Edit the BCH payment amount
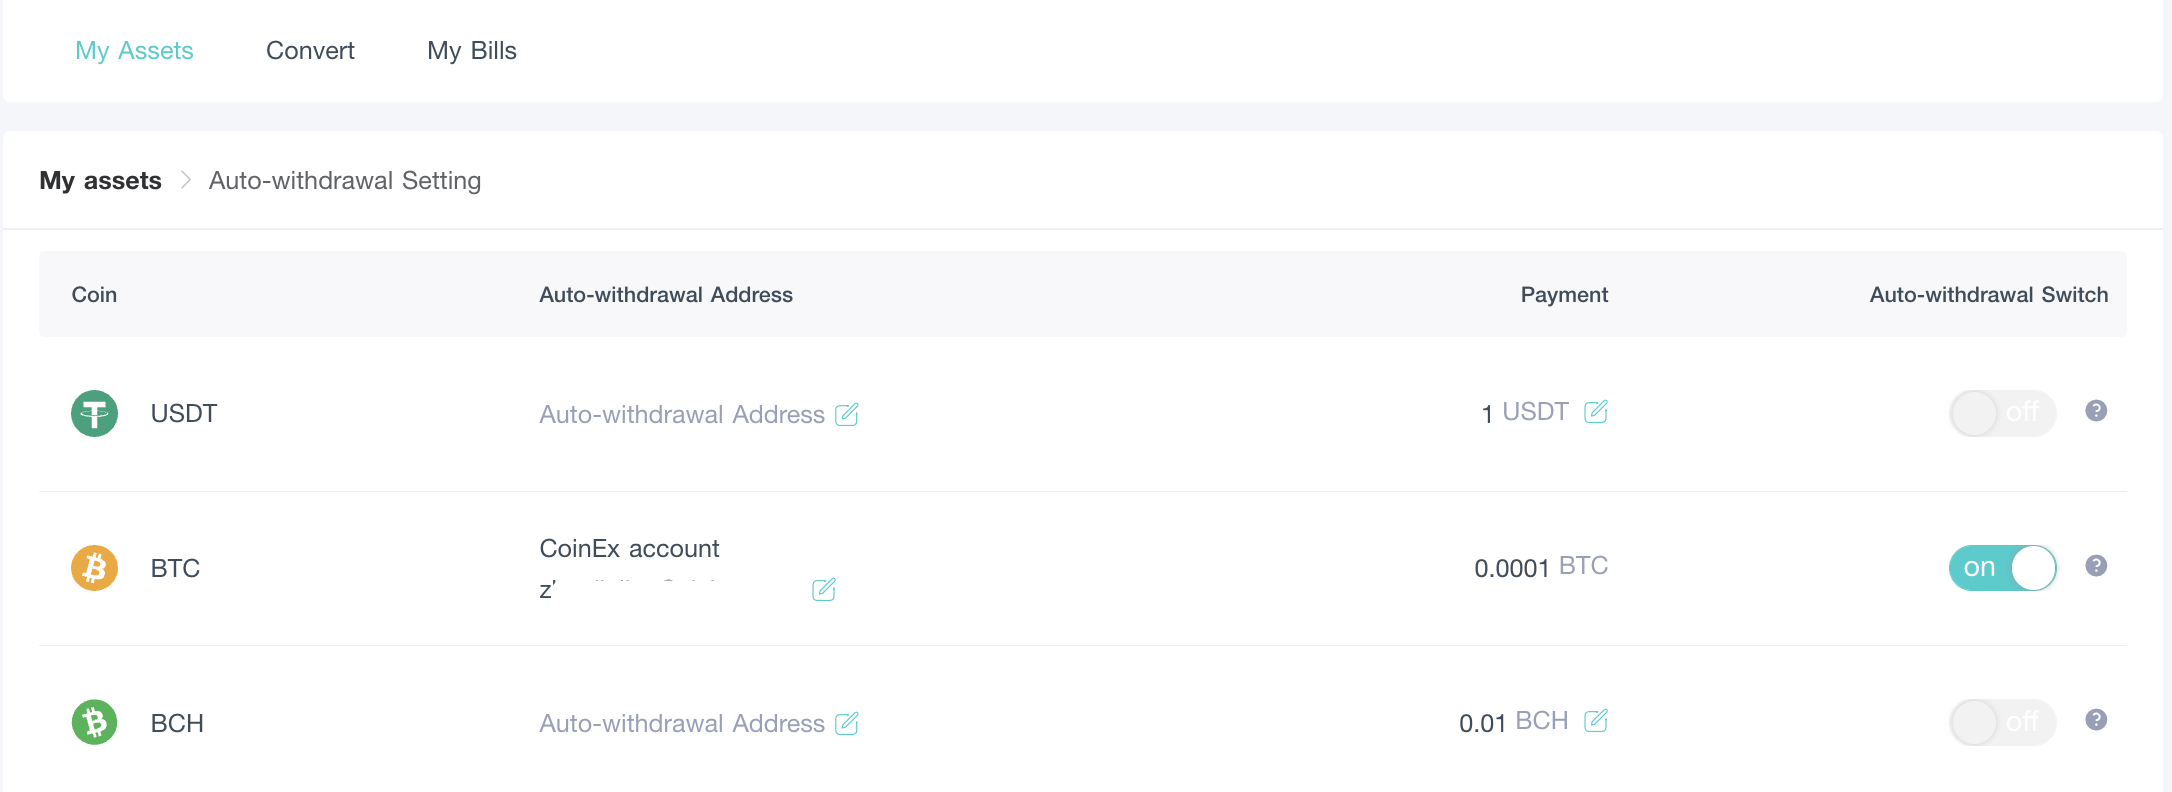The width and height of the screenshot is (2172, 792). point(1596,720)
